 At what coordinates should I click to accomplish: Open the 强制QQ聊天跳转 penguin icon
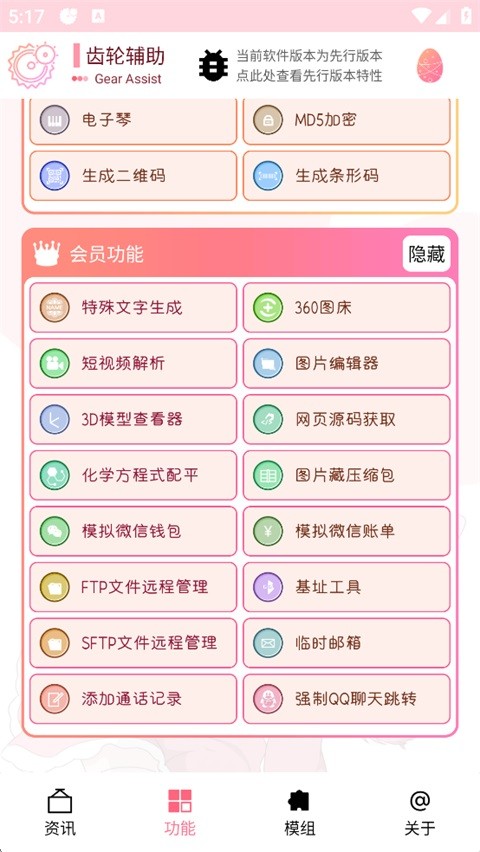(x=268, y=699)
